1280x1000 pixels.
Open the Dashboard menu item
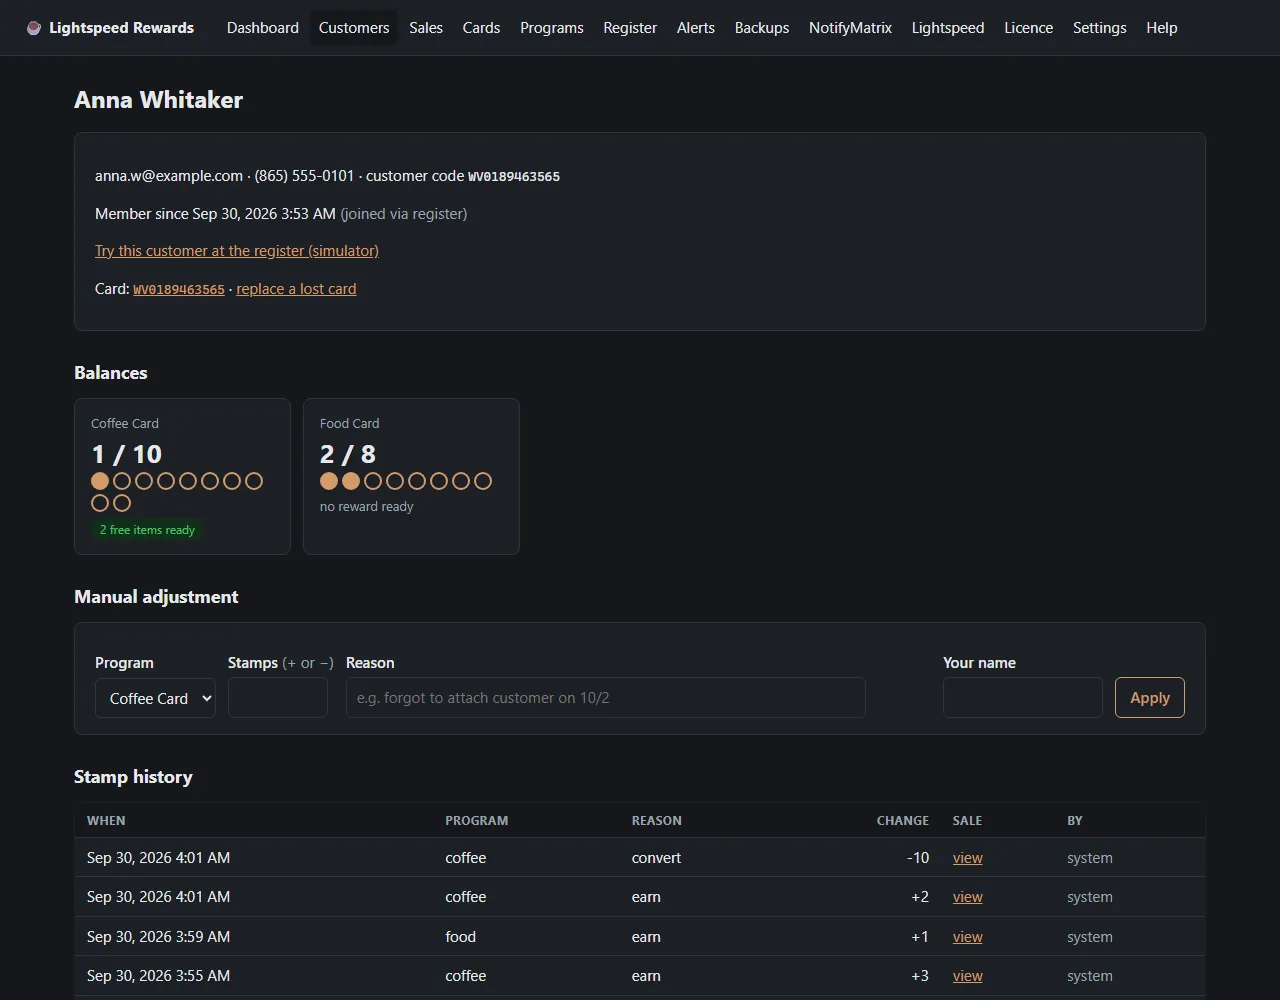click(x=263, y=28)
